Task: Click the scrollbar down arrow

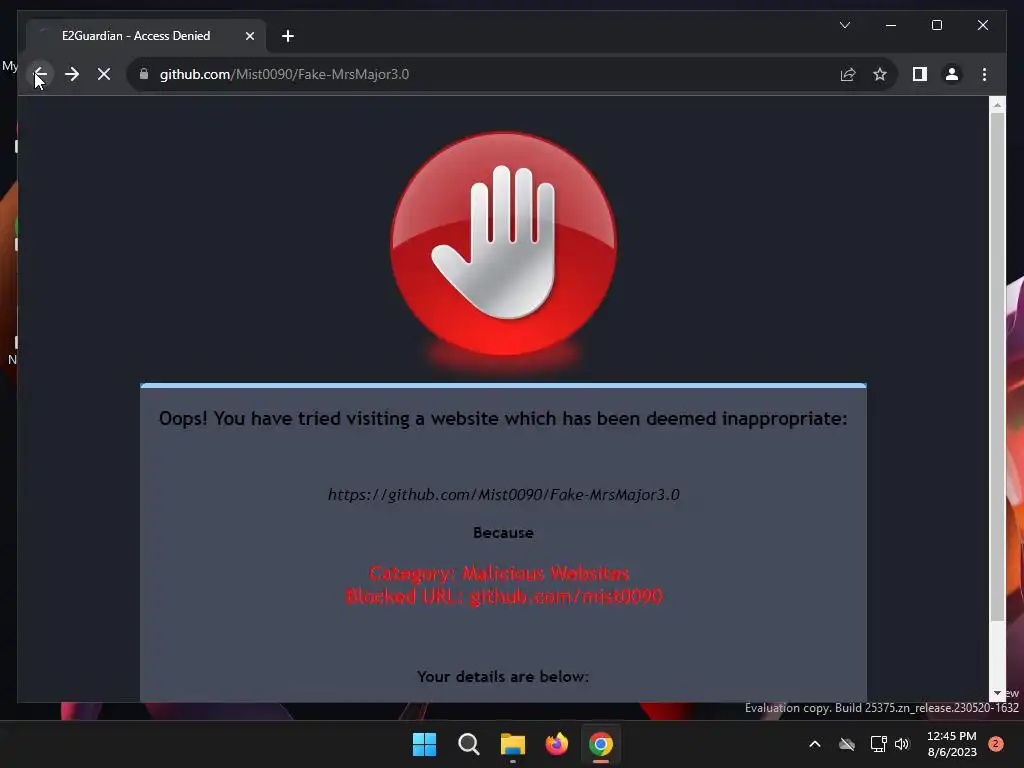Action: pyautogui.click(x=997, y=694)
